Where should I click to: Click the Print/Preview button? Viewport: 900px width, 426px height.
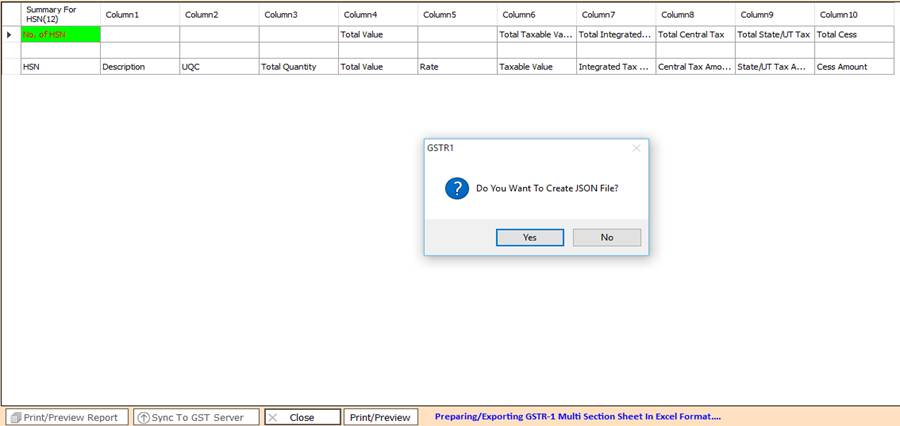(380, 417)
